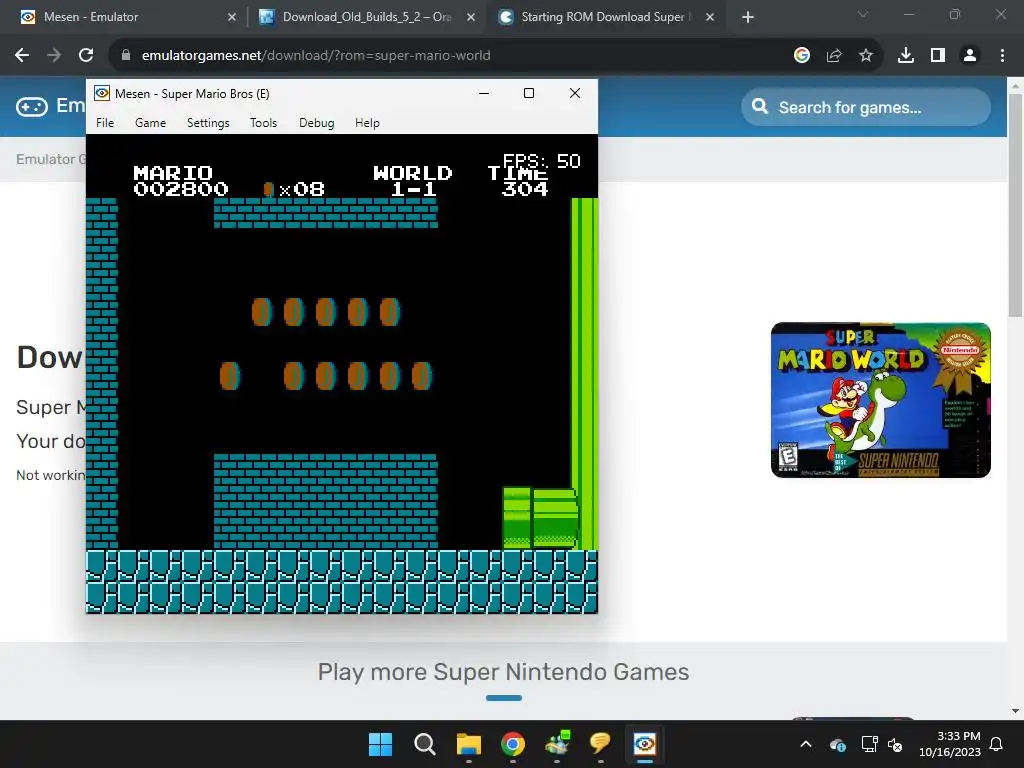Close the Starting ROM Download browser tab

click(x=710, y=17)
